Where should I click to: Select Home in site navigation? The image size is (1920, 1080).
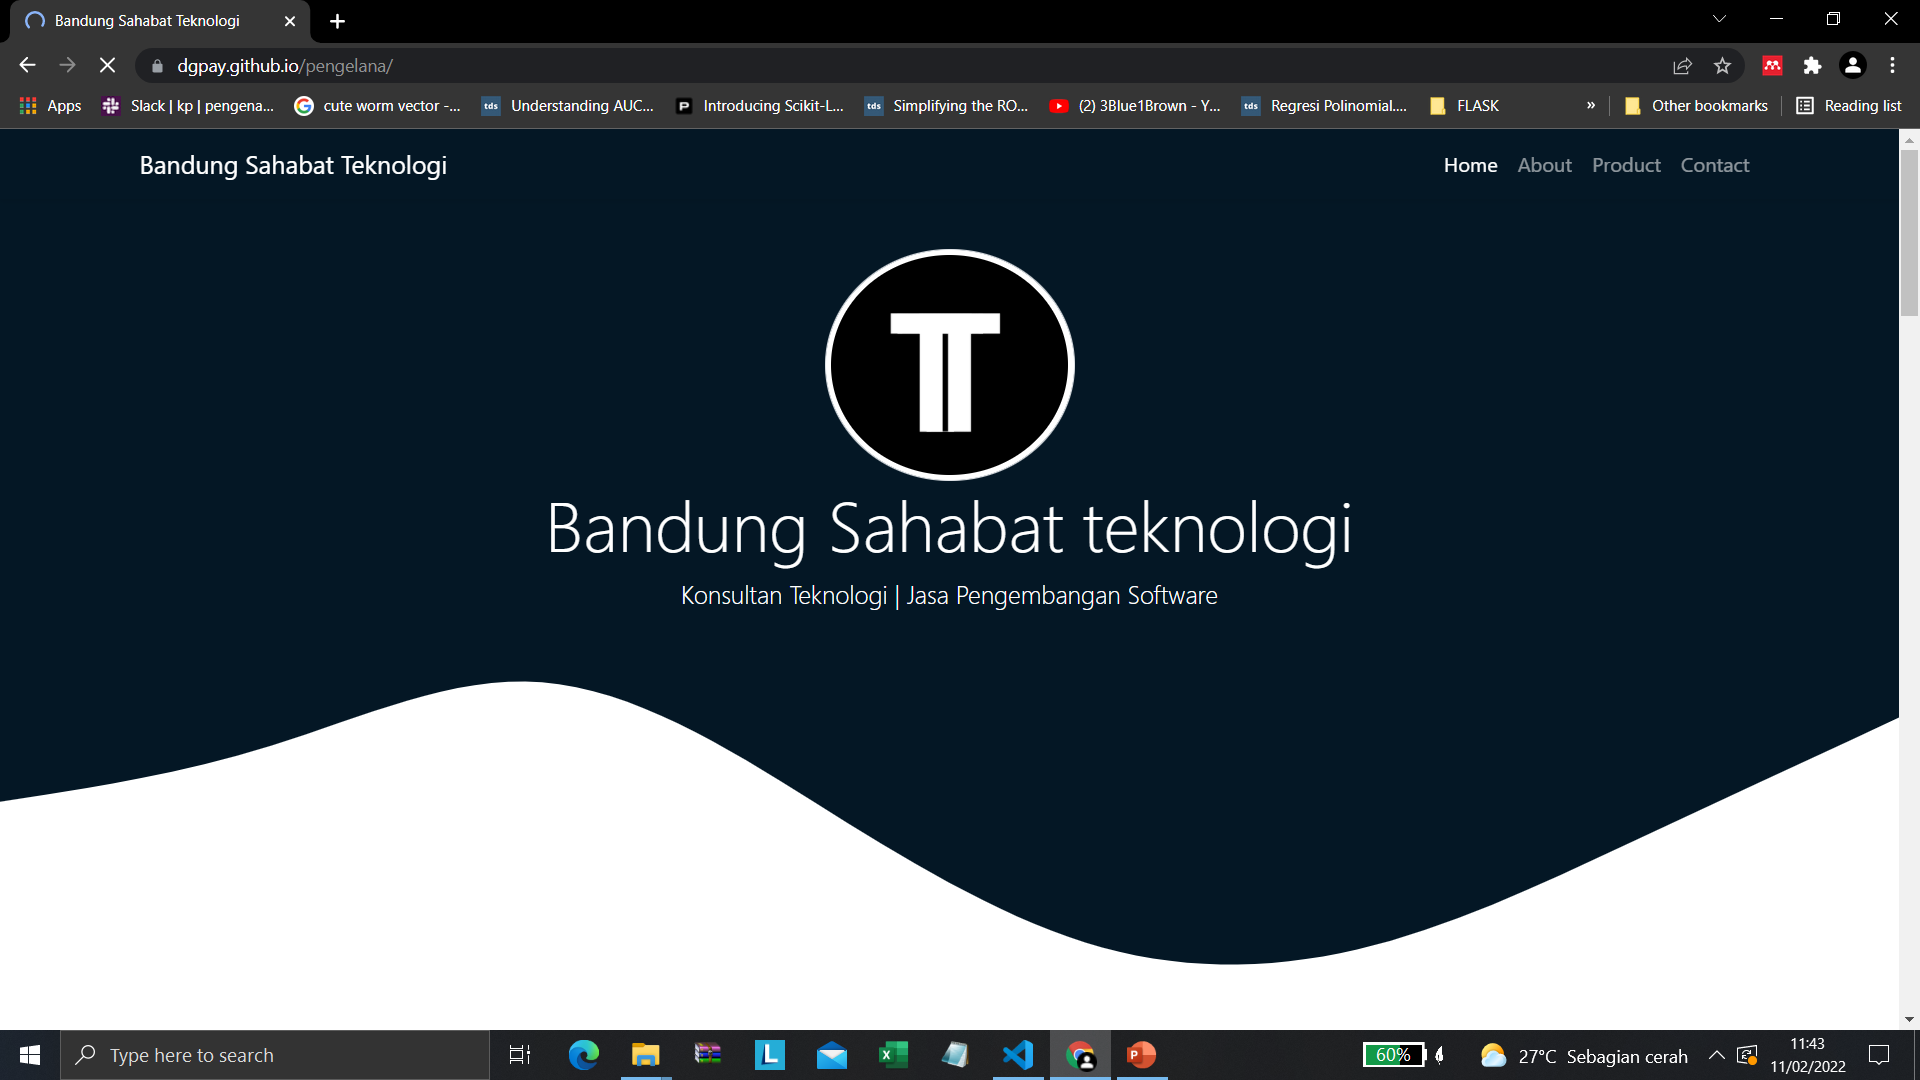click(x=1470, y=166)
